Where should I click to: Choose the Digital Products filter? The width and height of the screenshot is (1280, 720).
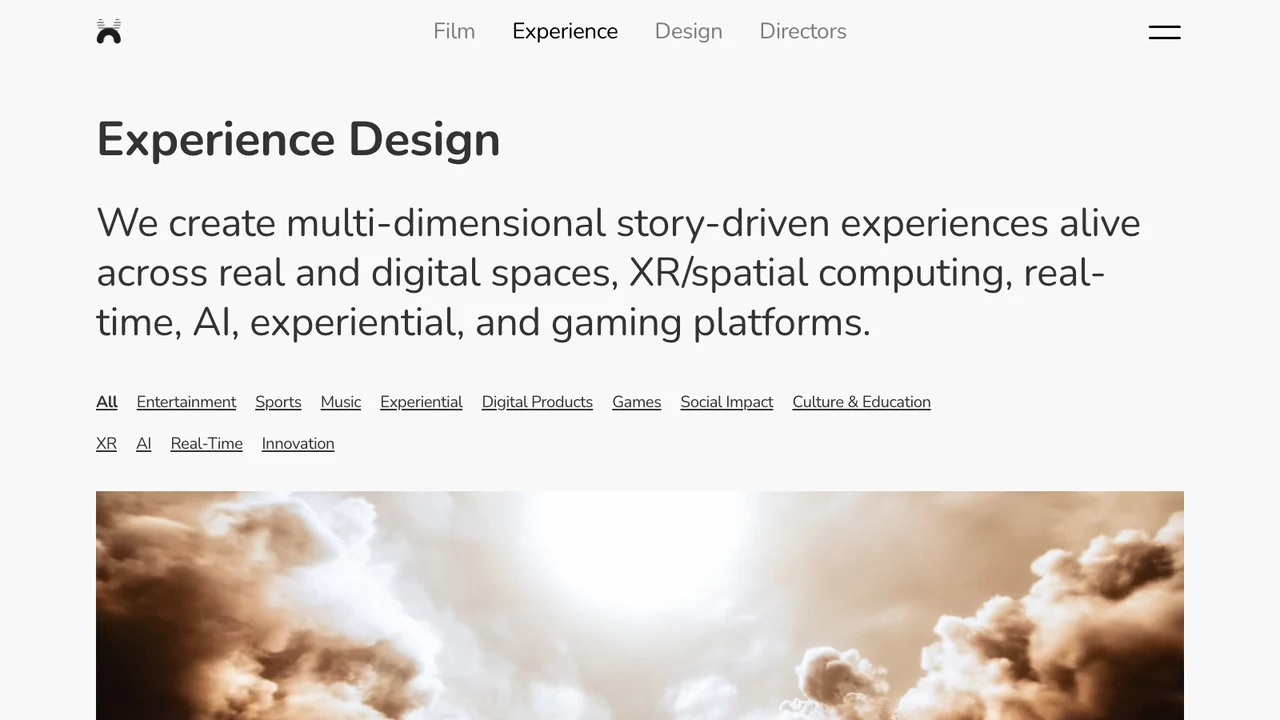[x=537, y=402]
